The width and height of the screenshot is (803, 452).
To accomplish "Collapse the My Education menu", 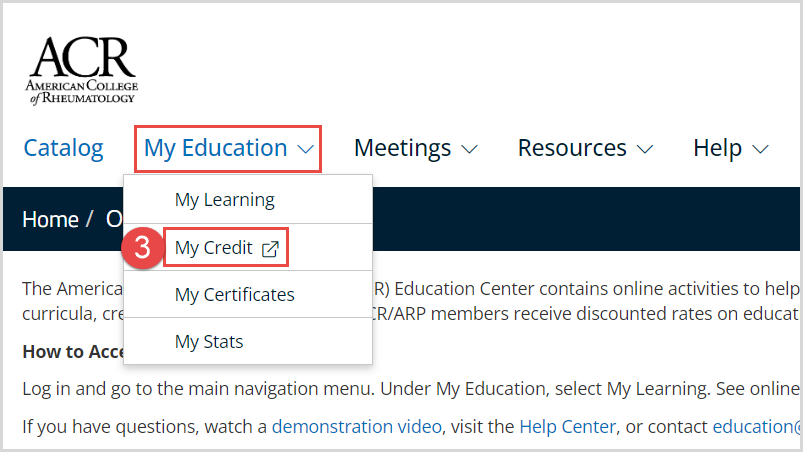I will tap(216, 148).
